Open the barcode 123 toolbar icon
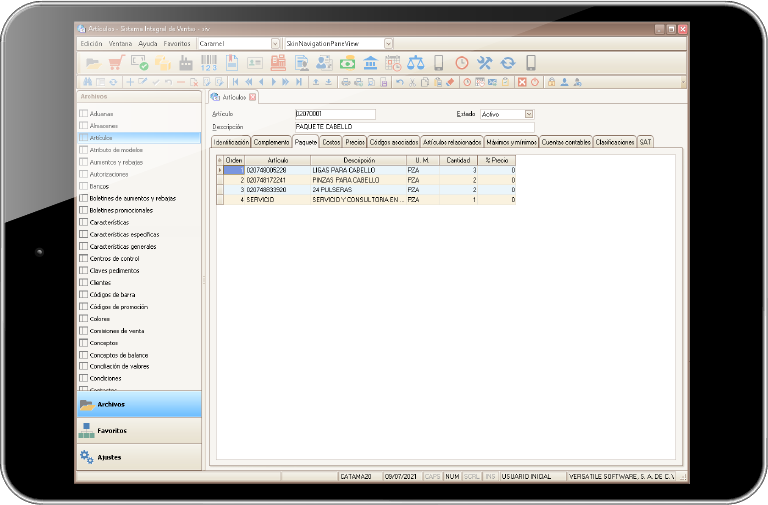The width and height of the screenshot is (768, 505). [x=209, y=63]
